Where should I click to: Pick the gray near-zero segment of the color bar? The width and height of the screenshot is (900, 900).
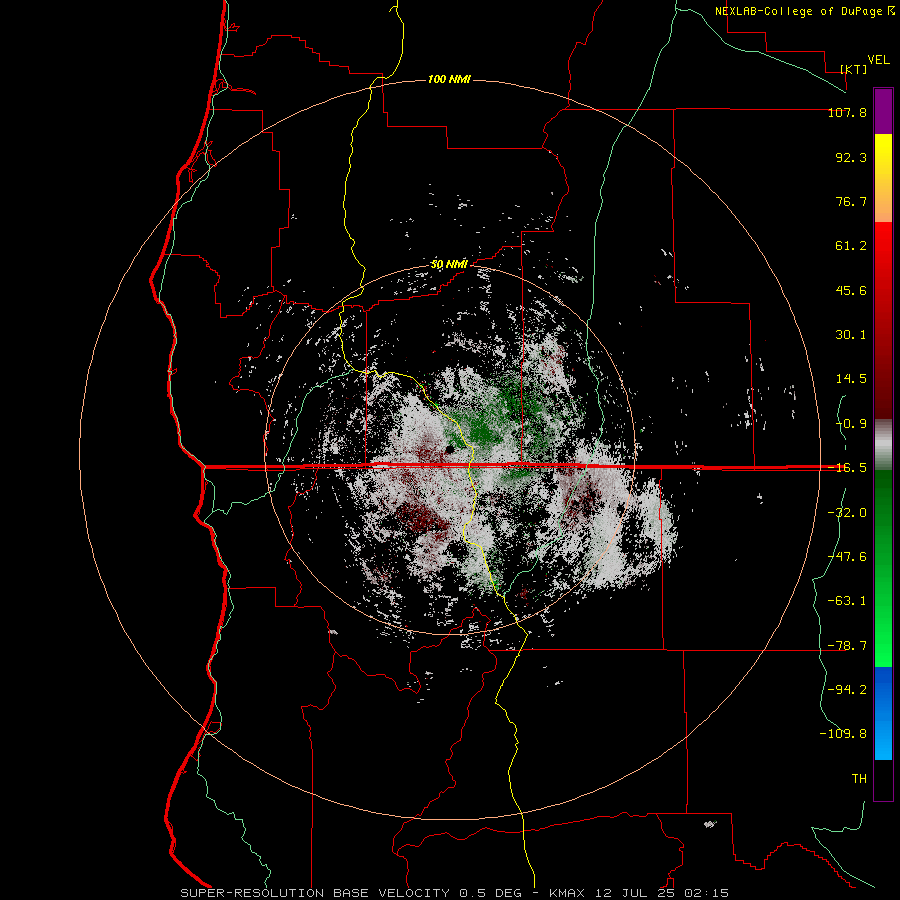tap(883, 445)
